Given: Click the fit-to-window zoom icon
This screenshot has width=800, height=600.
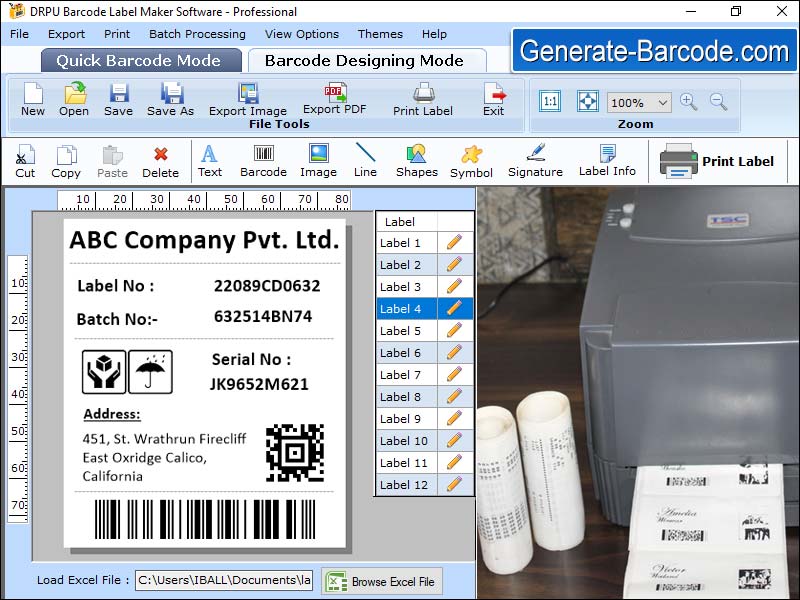Looking at the screenshot, I should pos(588,101).
